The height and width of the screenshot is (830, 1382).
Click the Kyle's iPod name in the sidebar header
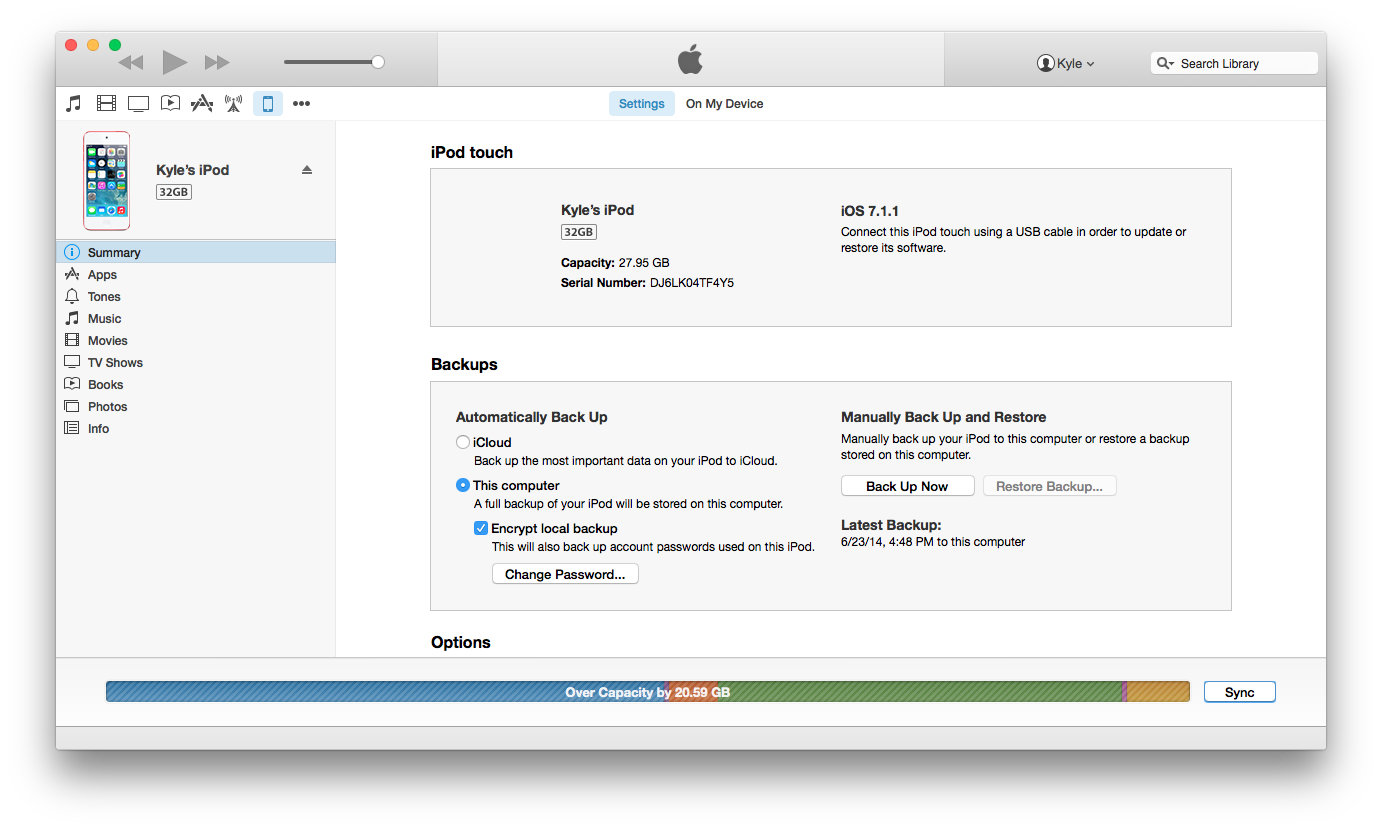(x=192, y=170)
